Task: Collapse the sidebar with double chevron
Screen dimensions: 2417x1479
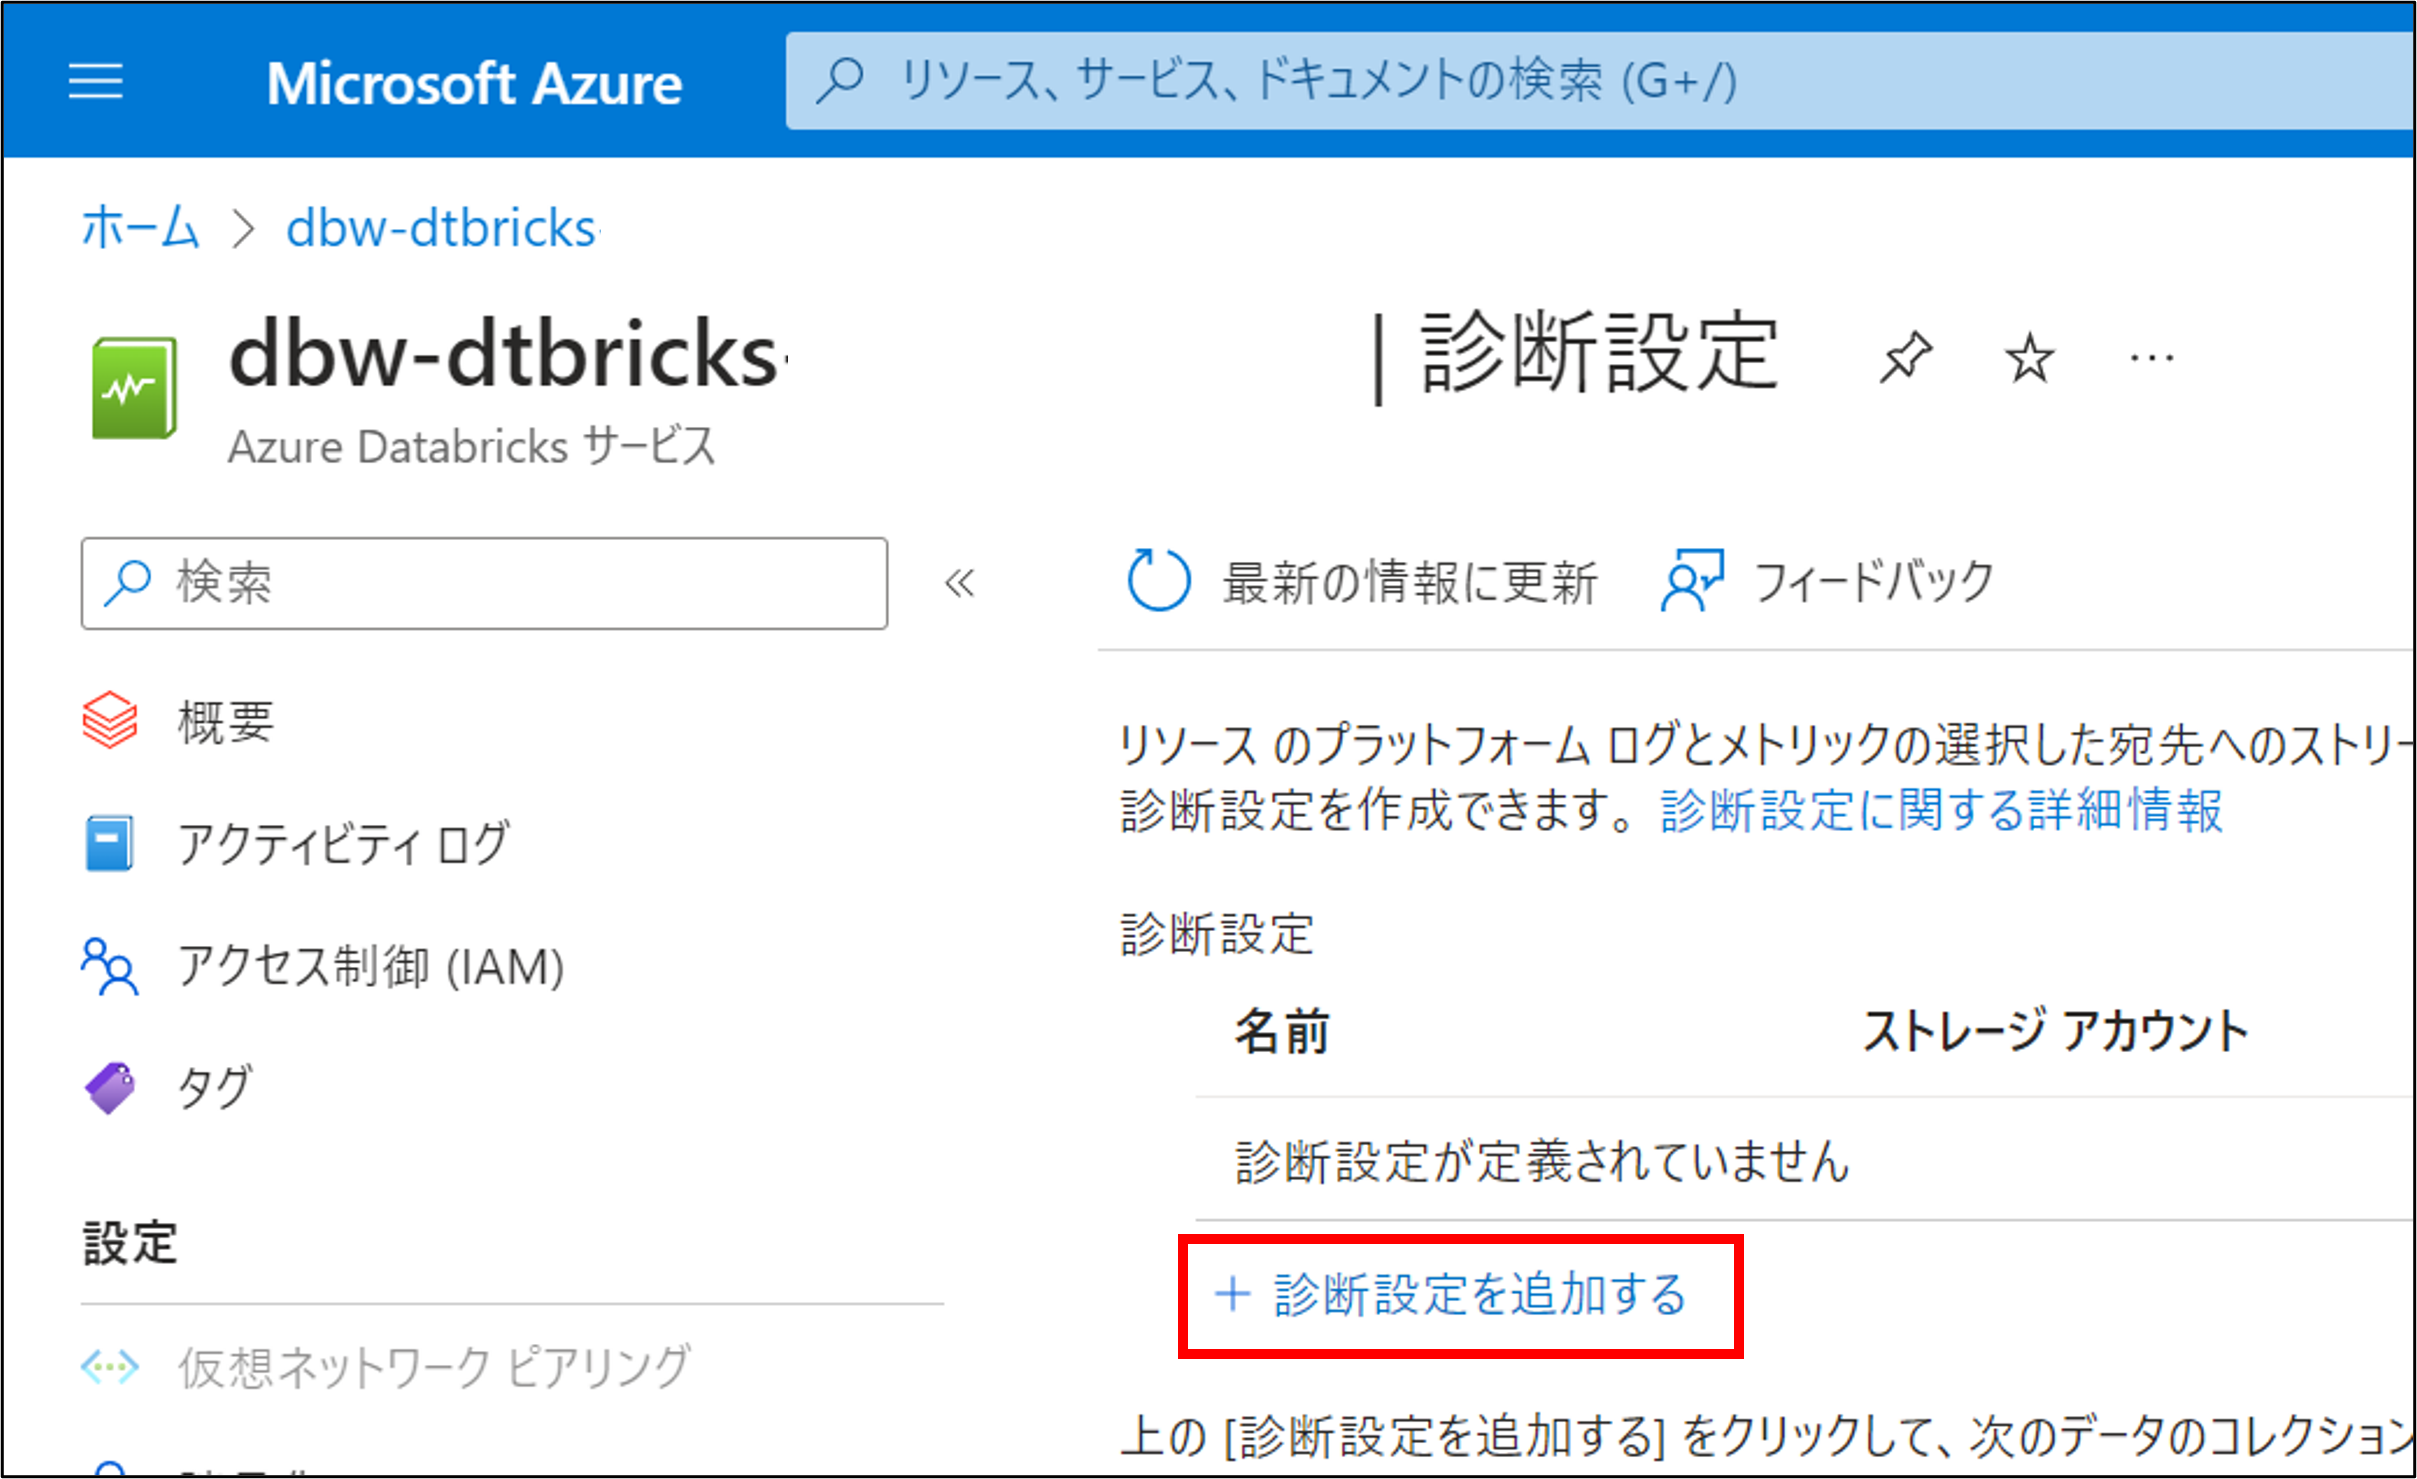Action: point(959,583)
